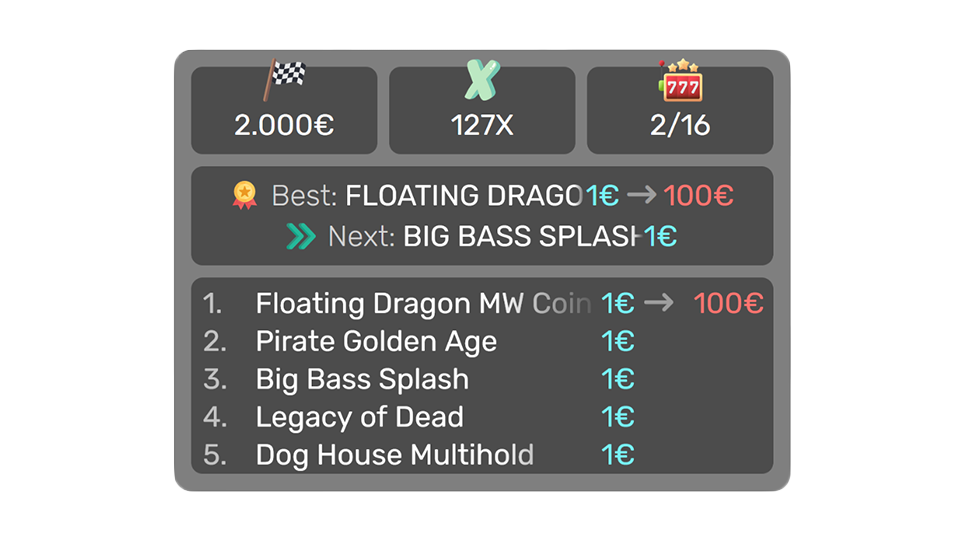Select Big Bass Splash list entry
Viewport: 960px width, 540px height.
coord(362,379)
